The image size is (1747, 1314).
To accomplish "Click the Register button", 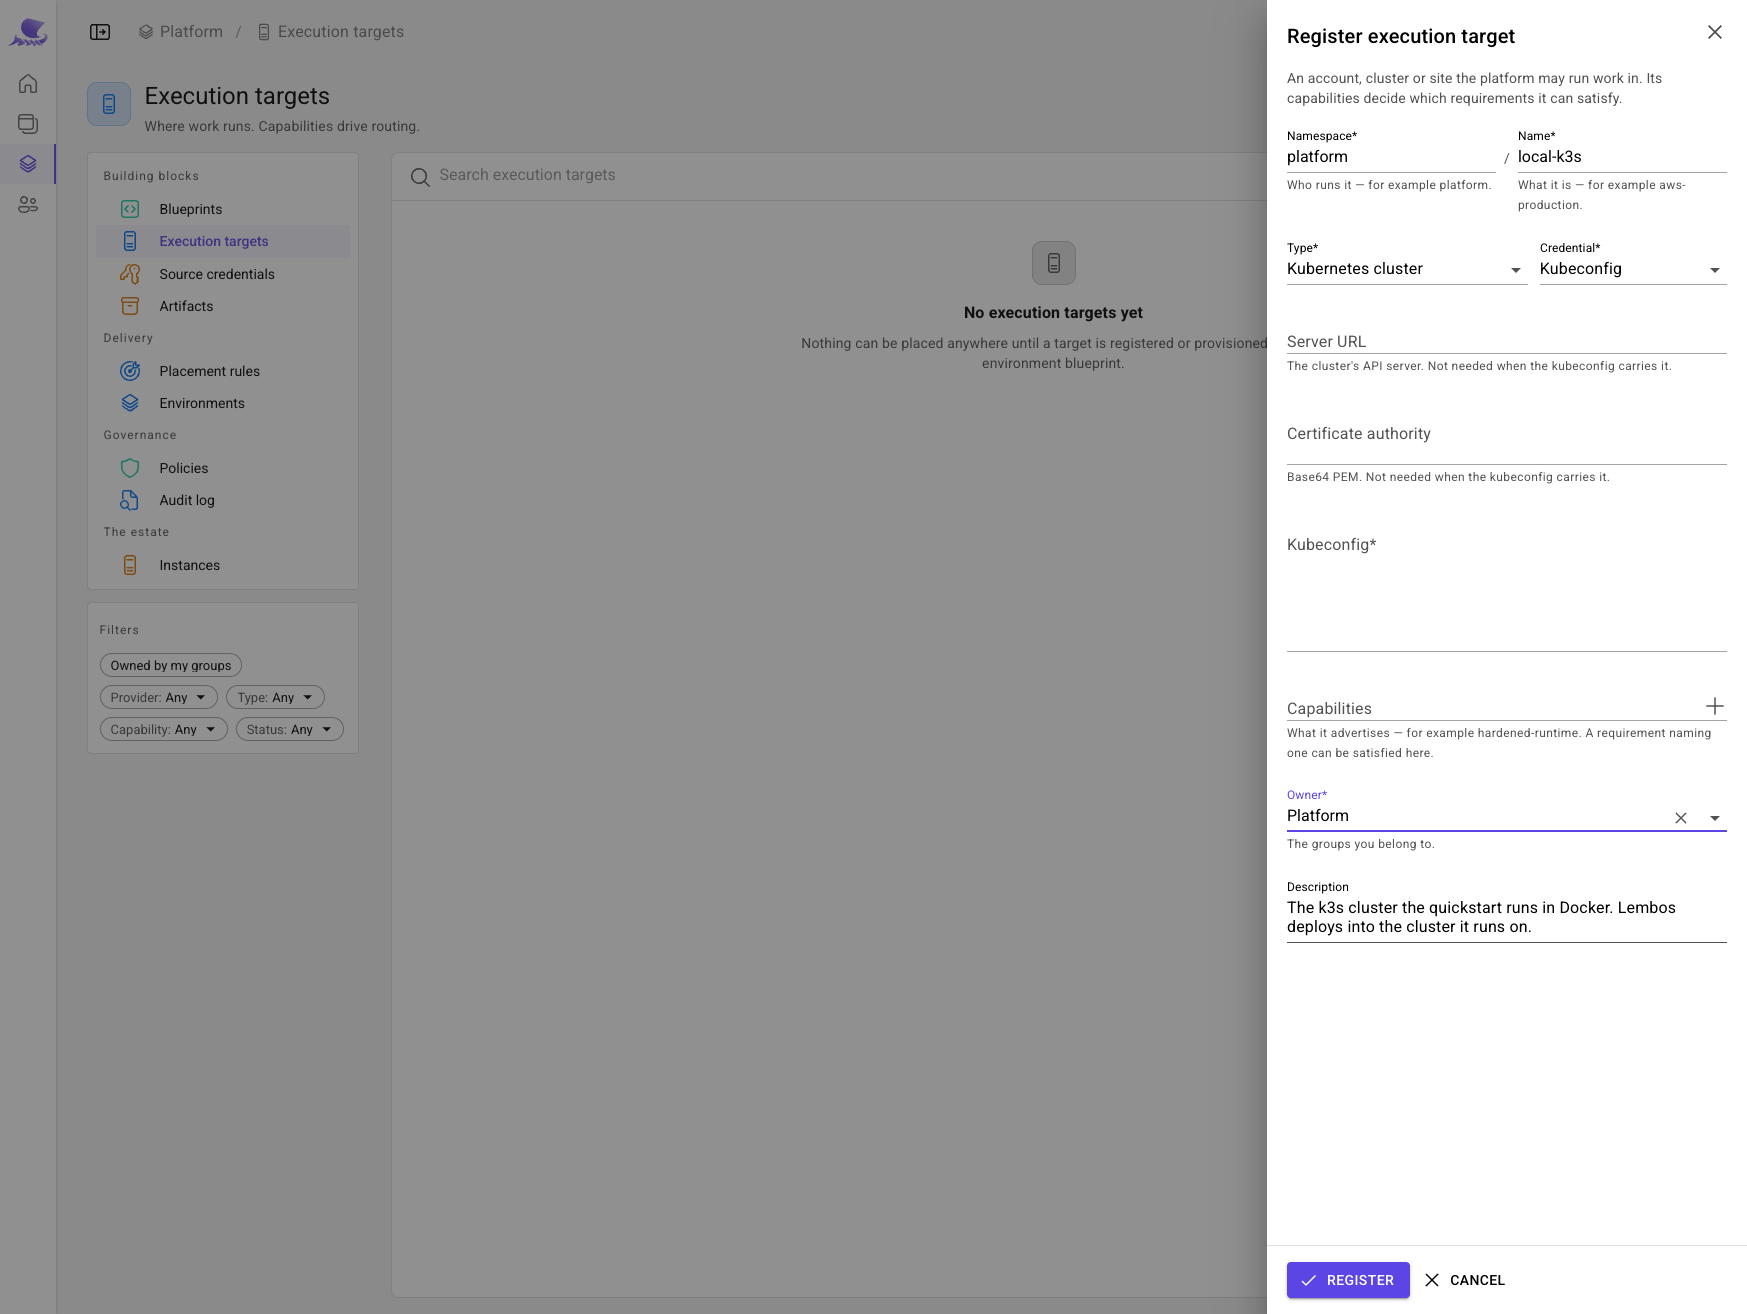I will coord(1348,1280).
